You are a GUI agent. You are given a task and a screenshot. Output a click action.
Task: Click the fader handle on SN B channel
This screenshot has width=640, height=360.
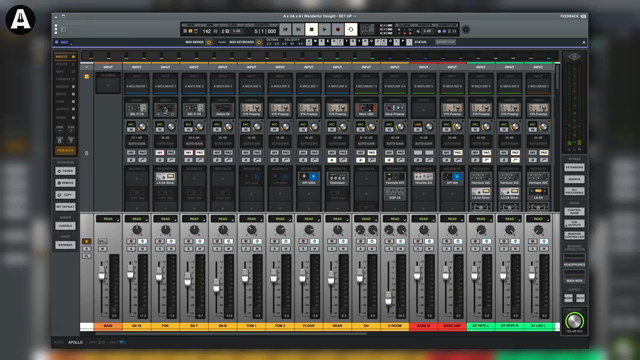click(216, 286)
